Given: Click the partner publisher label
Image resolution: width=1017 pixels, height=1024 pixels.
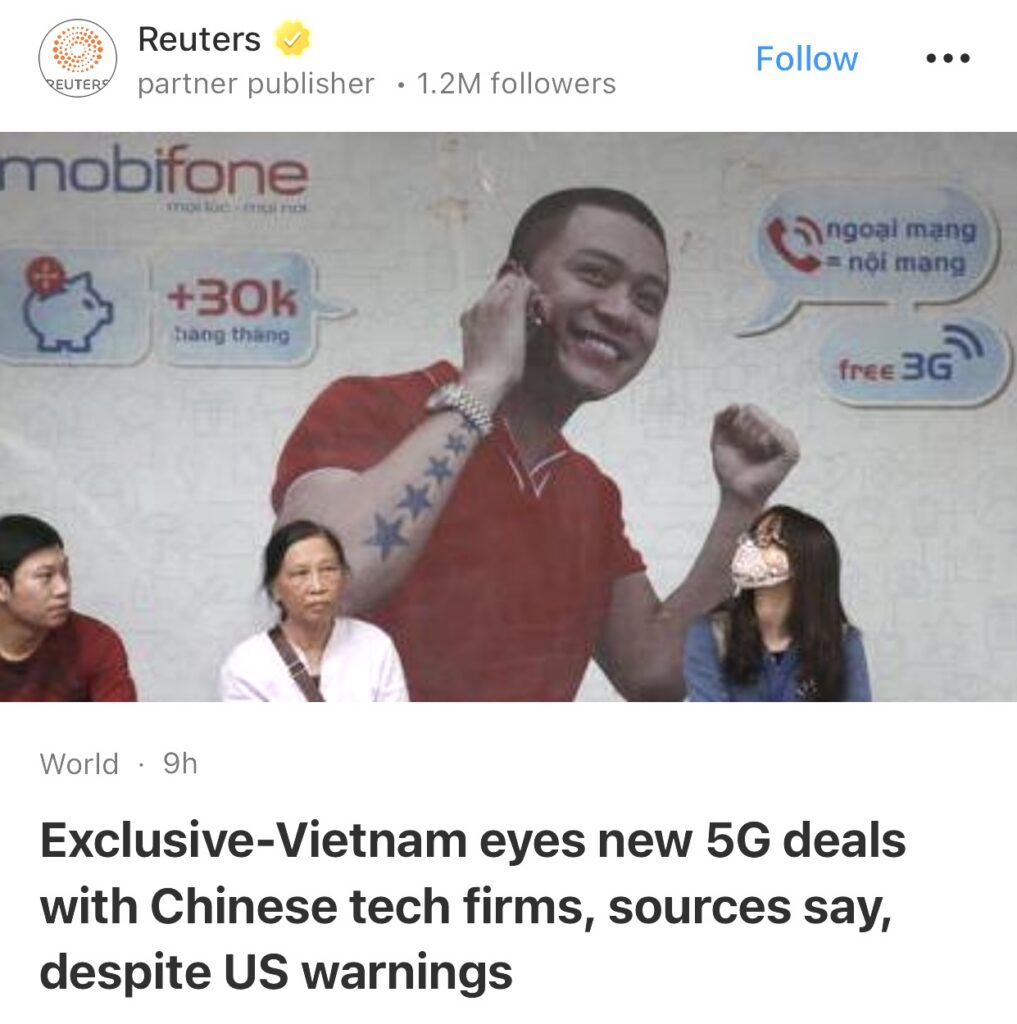Looking at the screenshot, I should [256, 84].
